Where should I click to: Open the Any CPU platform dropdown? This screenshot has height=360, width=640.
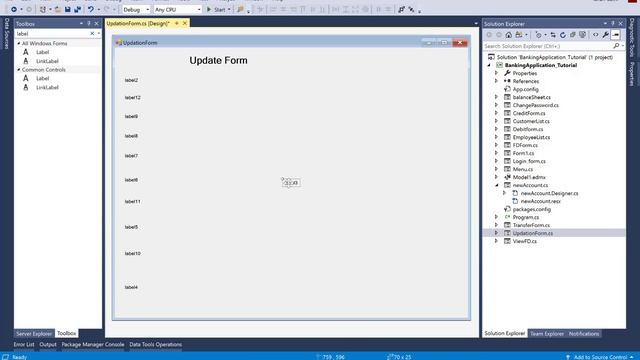[178, 9]
